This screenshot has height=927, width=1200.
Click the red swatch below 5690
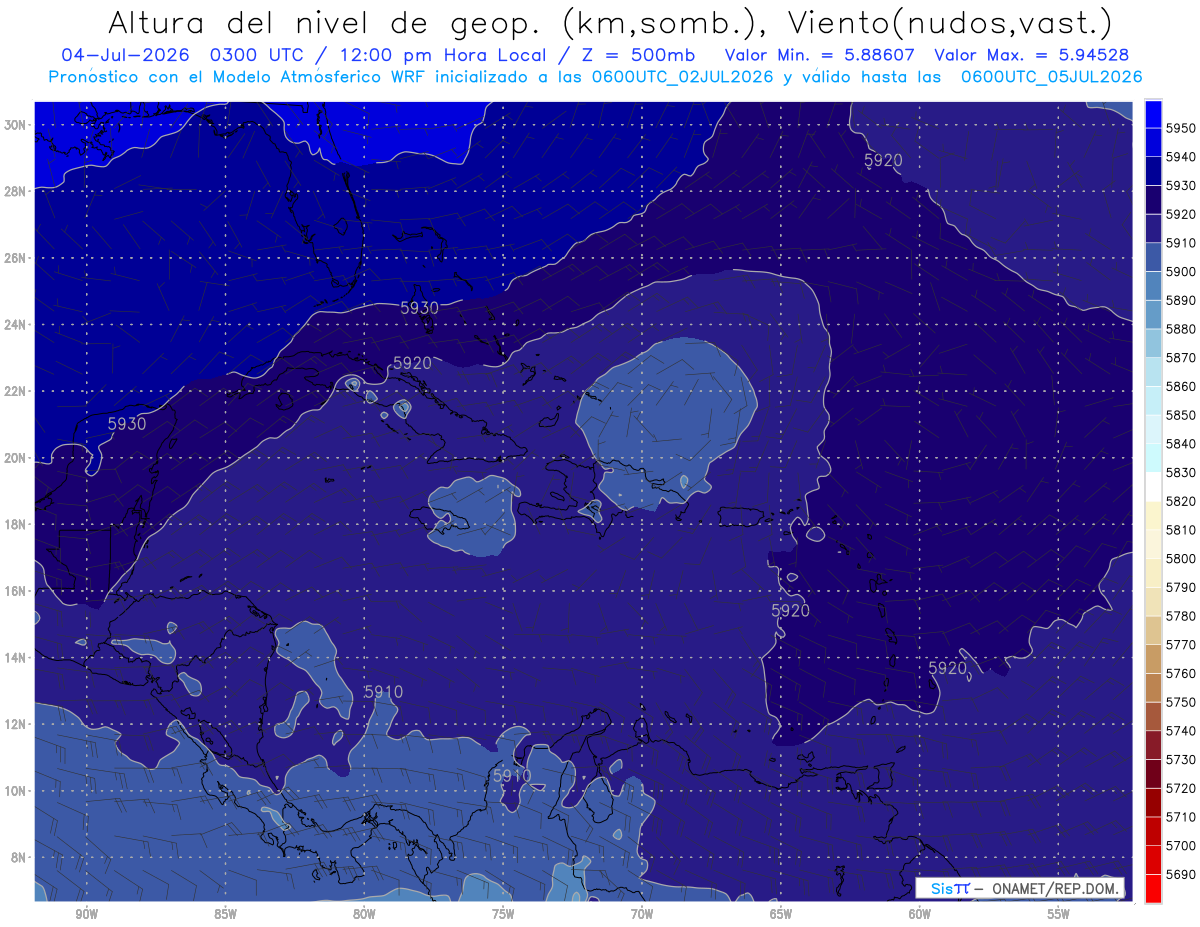coord(1153,888)
